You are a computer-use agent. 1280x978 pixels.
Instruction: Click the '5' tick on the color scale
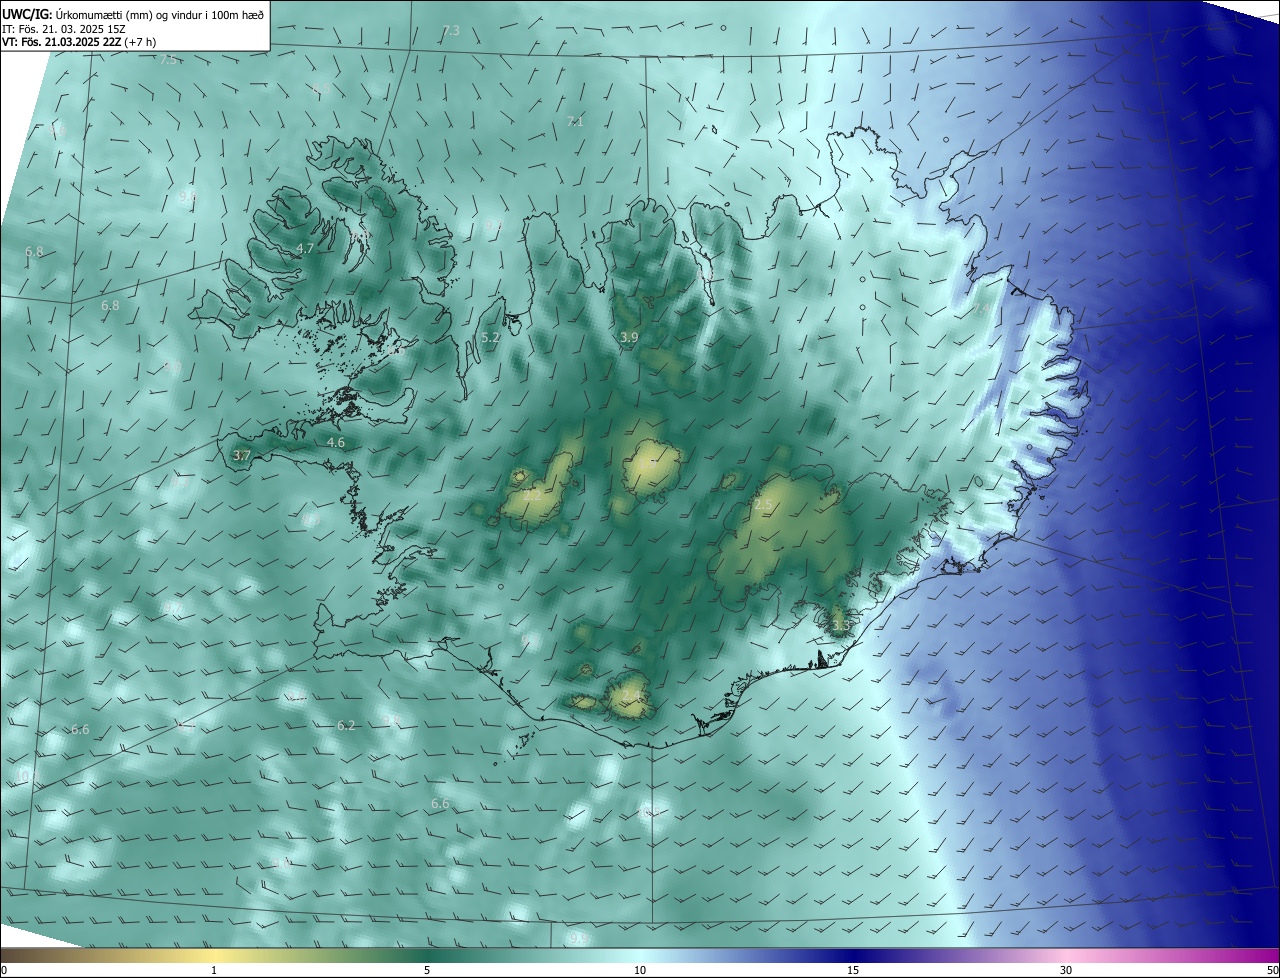[427, 970]
